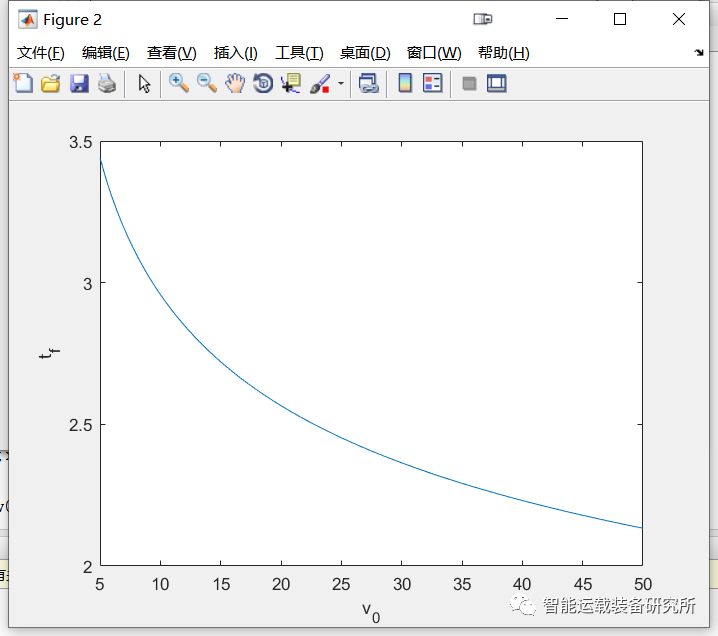This screenshot has height=636, width=718.
Task: Open a file via the folder icon
Action: [50, 84]
